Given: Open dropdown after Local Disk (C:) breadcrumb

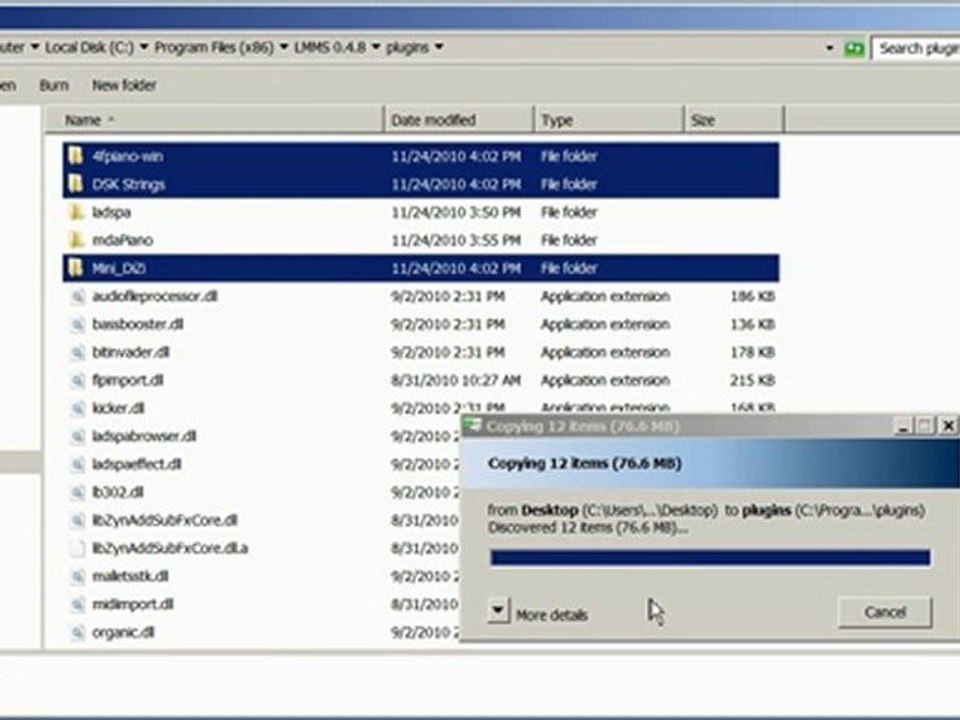Looking at the screenshot, I should (144, 47).
